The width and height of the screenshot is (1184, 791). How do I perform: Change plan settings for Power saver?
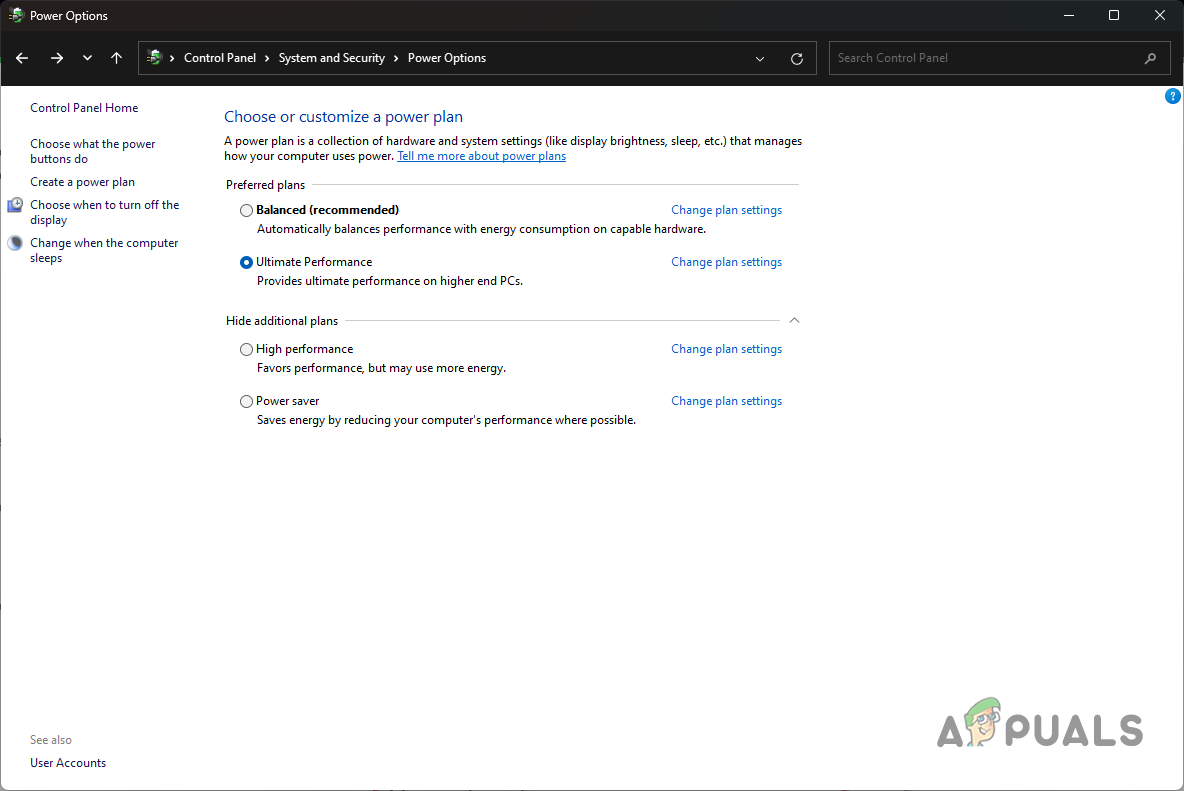point(726,401)
